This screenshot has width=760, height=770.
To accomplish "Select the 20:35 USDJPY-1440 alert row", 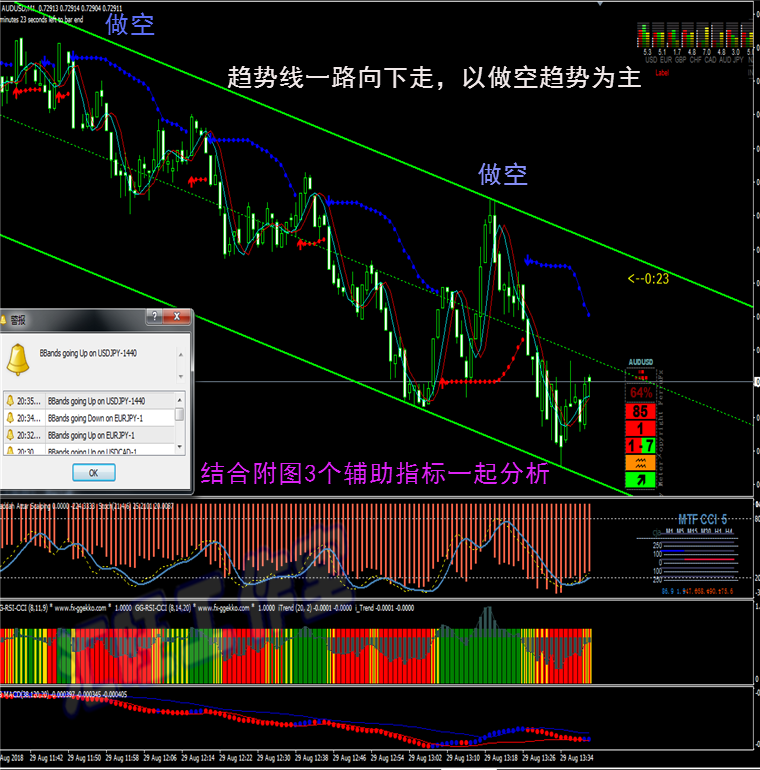I will pos(88,401).
